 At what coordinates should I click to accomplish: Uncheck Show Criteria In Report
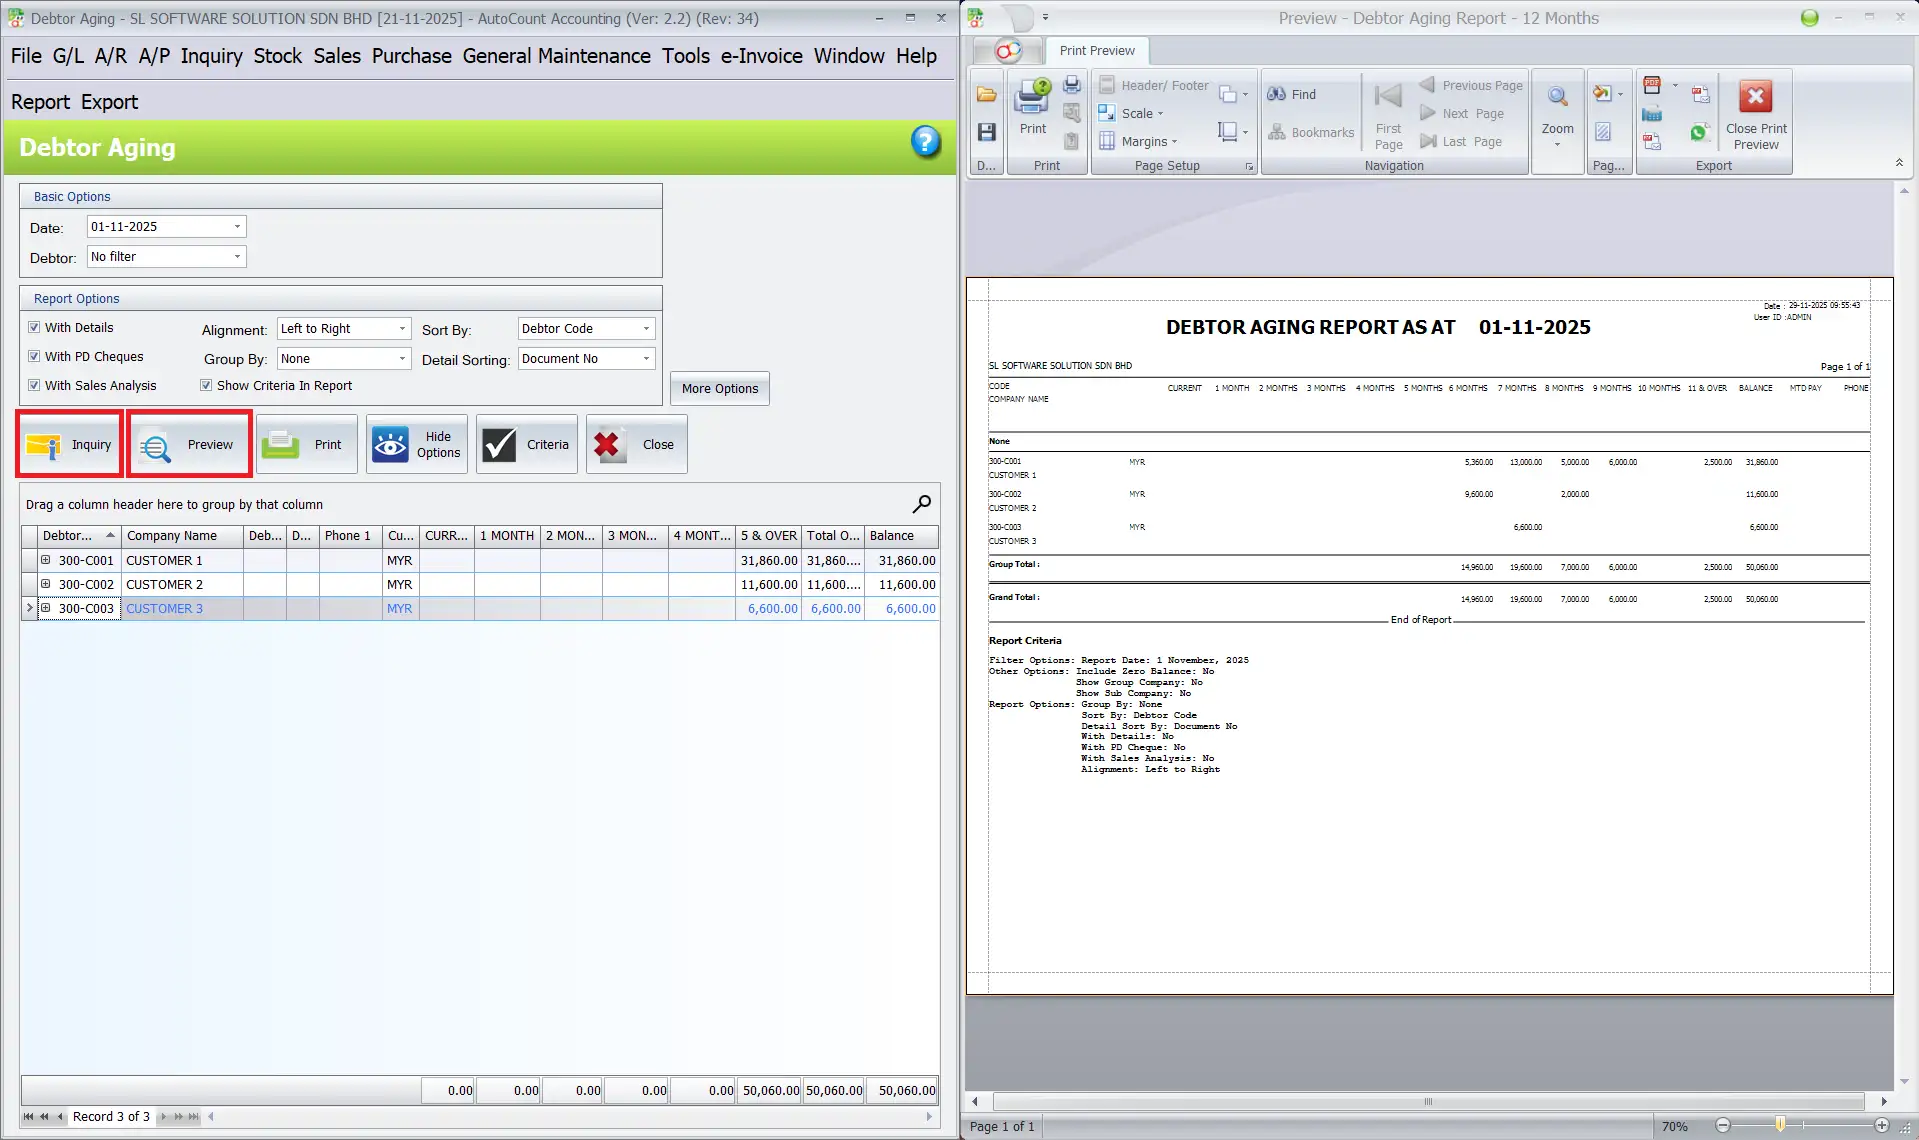206,385
